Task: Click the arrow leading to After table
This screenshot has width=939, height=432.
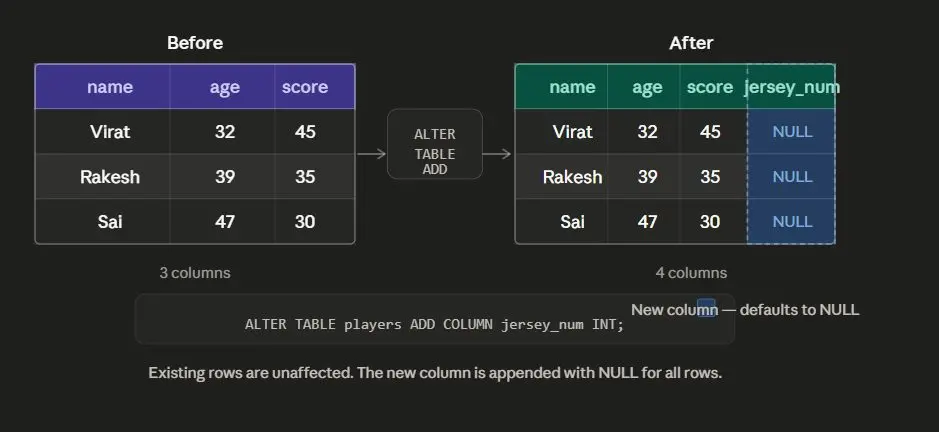Action: point(496,154)
